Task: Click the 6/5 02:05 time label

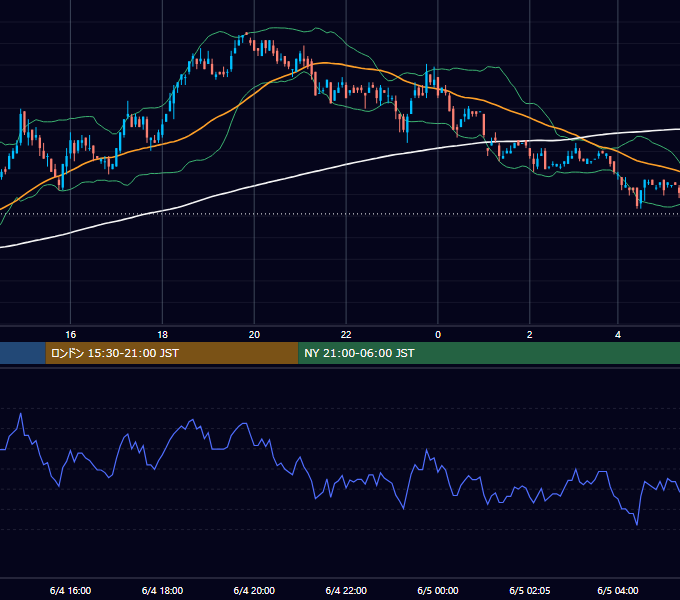Action: point(530,590)
